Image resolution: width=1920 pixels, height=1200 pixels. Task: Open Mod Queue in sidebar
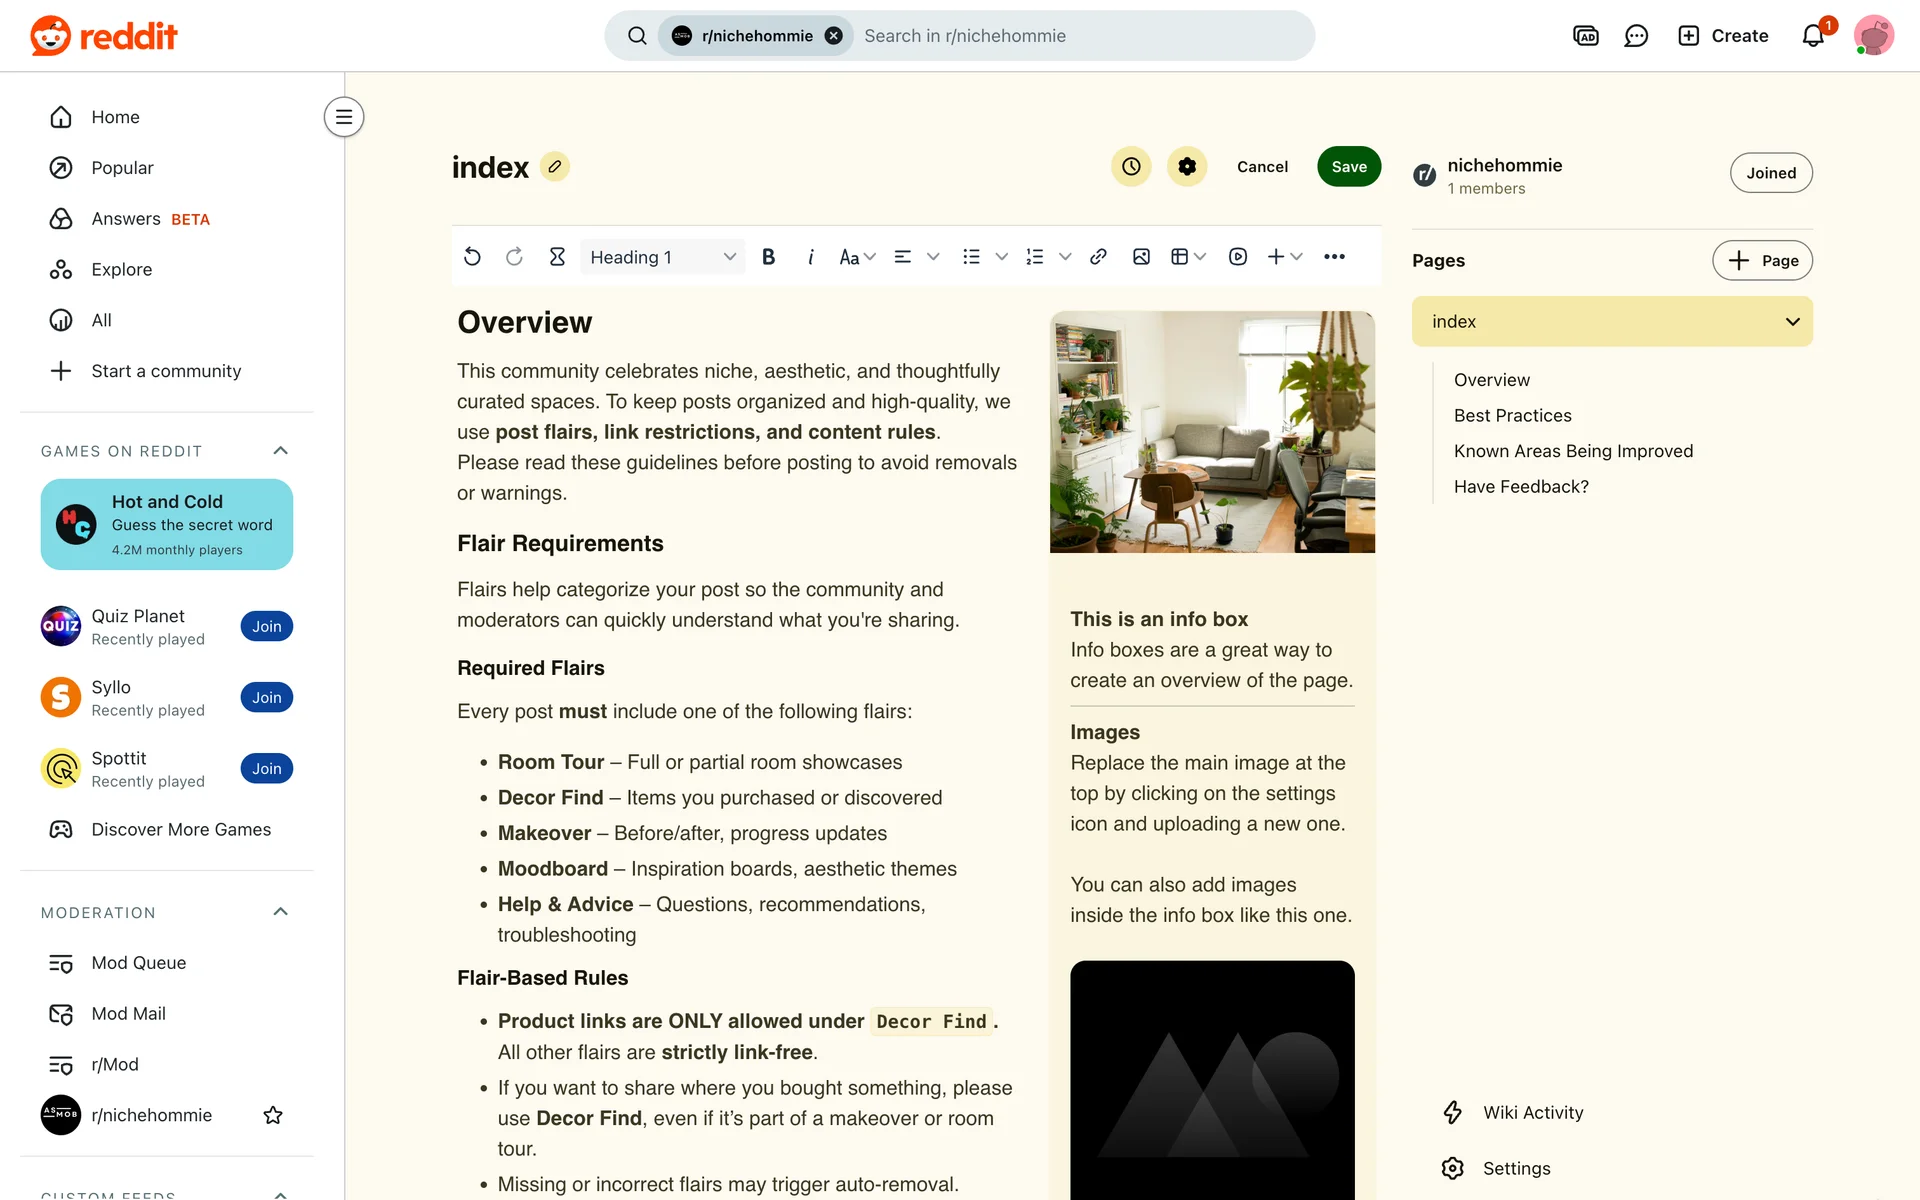138,963
